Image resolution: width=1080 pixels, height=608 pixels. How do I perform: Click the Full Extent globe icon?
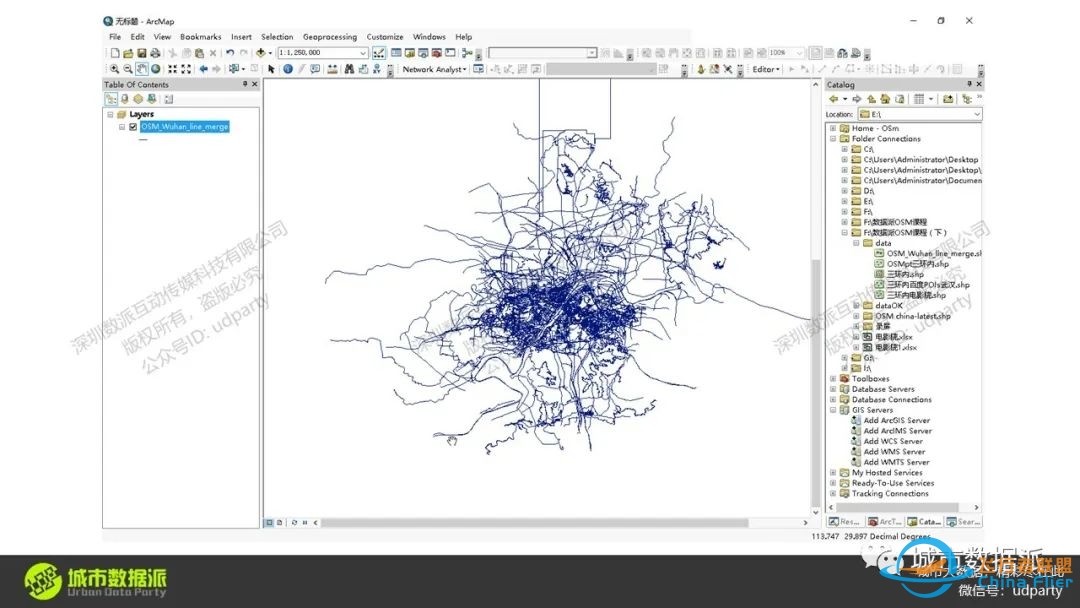pos(156,68)
